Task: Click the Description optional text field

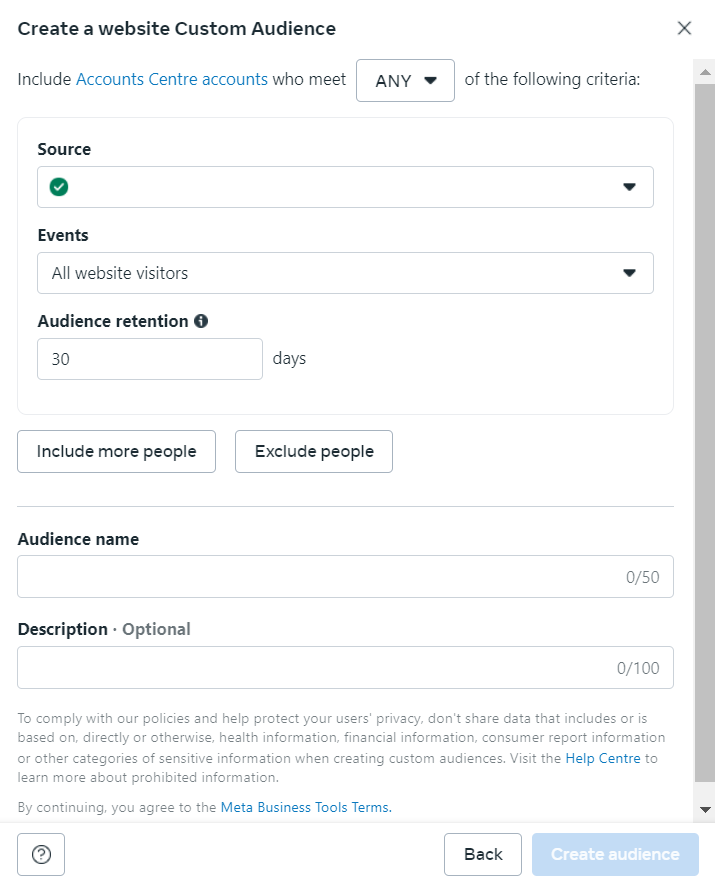Action: (x=345, y=668)
